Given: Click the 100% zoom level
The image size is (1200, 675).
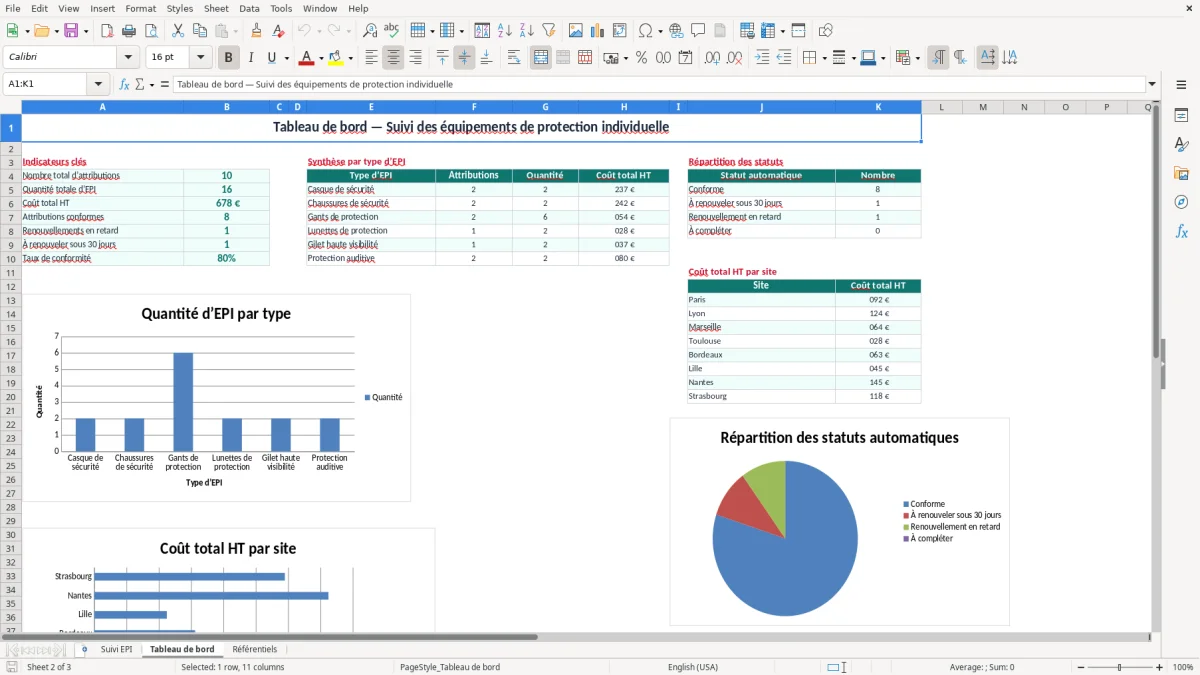Looking at the screenshot, I should coord(1183,667).
